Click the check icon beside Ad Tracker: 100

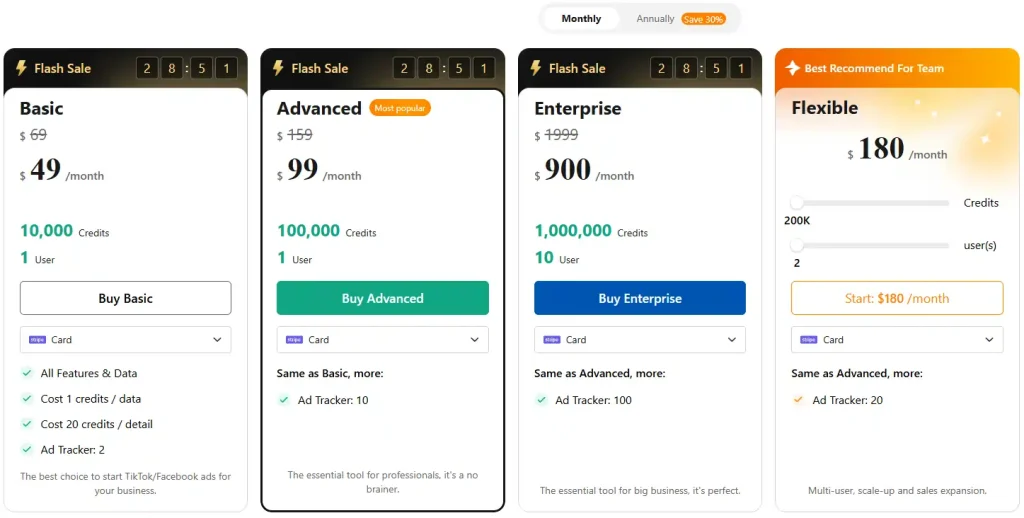click(541, 400)
